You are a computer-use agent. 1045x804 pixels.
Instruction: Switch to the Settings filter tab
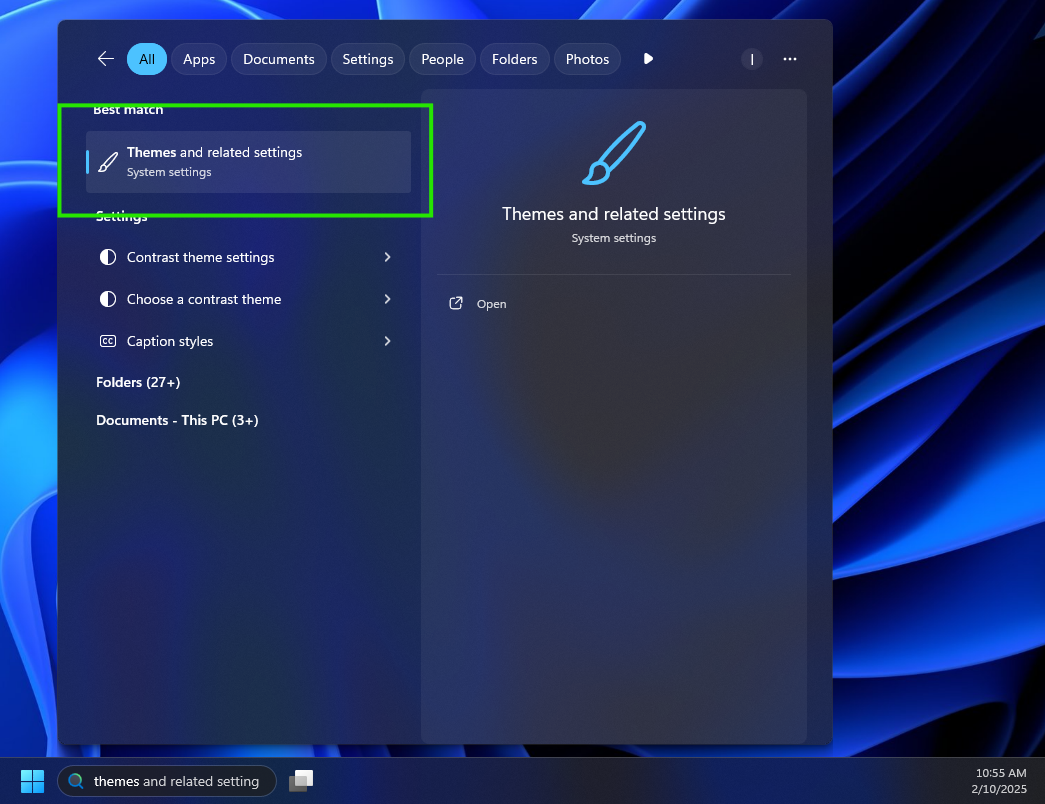368,59
